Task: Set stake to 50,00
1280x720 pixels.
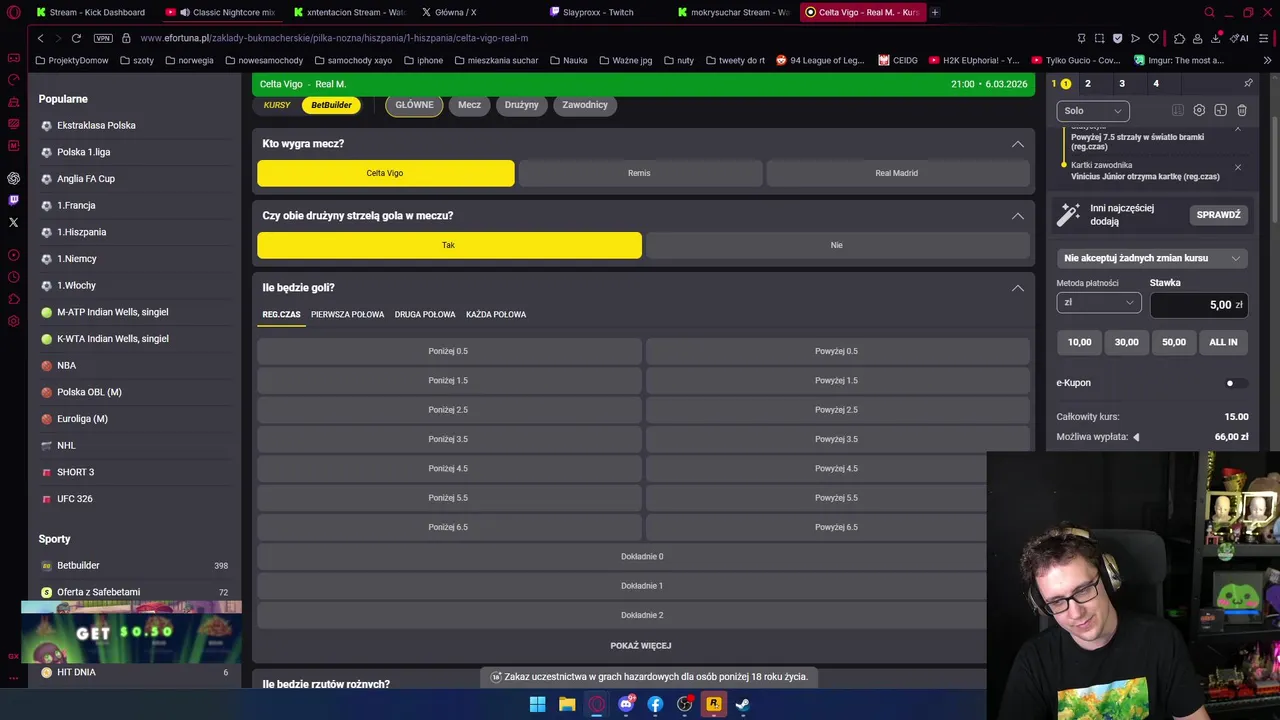Action: point(1174,342)
